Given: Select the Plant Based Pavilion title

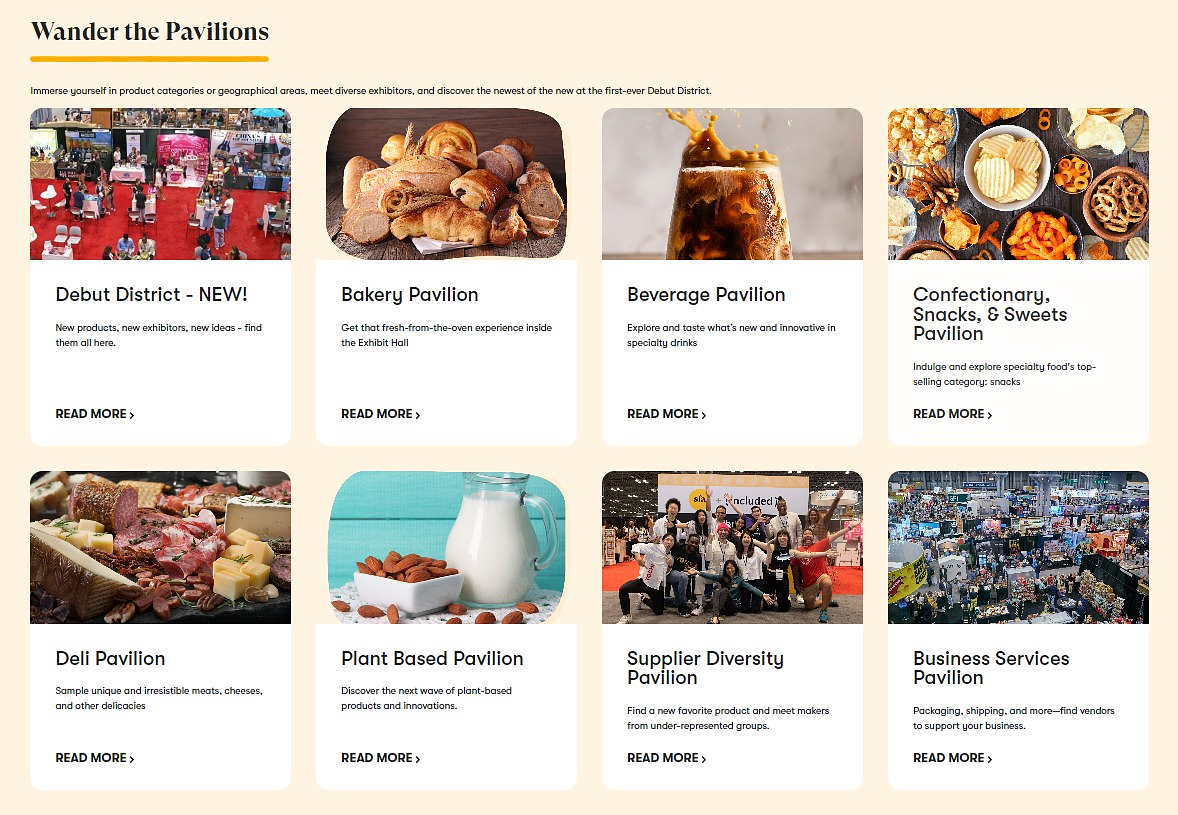Looking at the screenshot, I should click(x=432, y=658).
